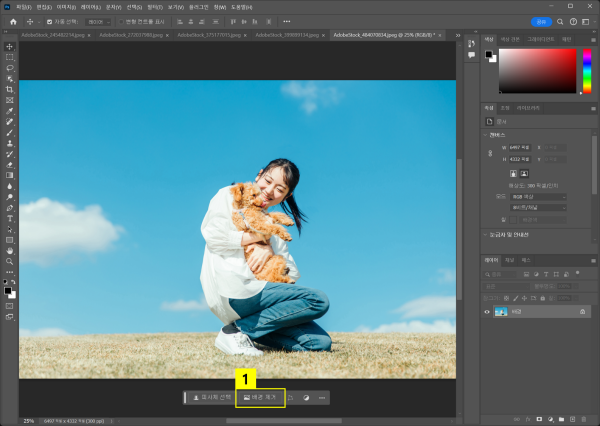Pick a hue on the rainbow color slider
The image size is (600, 426).
click(585, 70)
